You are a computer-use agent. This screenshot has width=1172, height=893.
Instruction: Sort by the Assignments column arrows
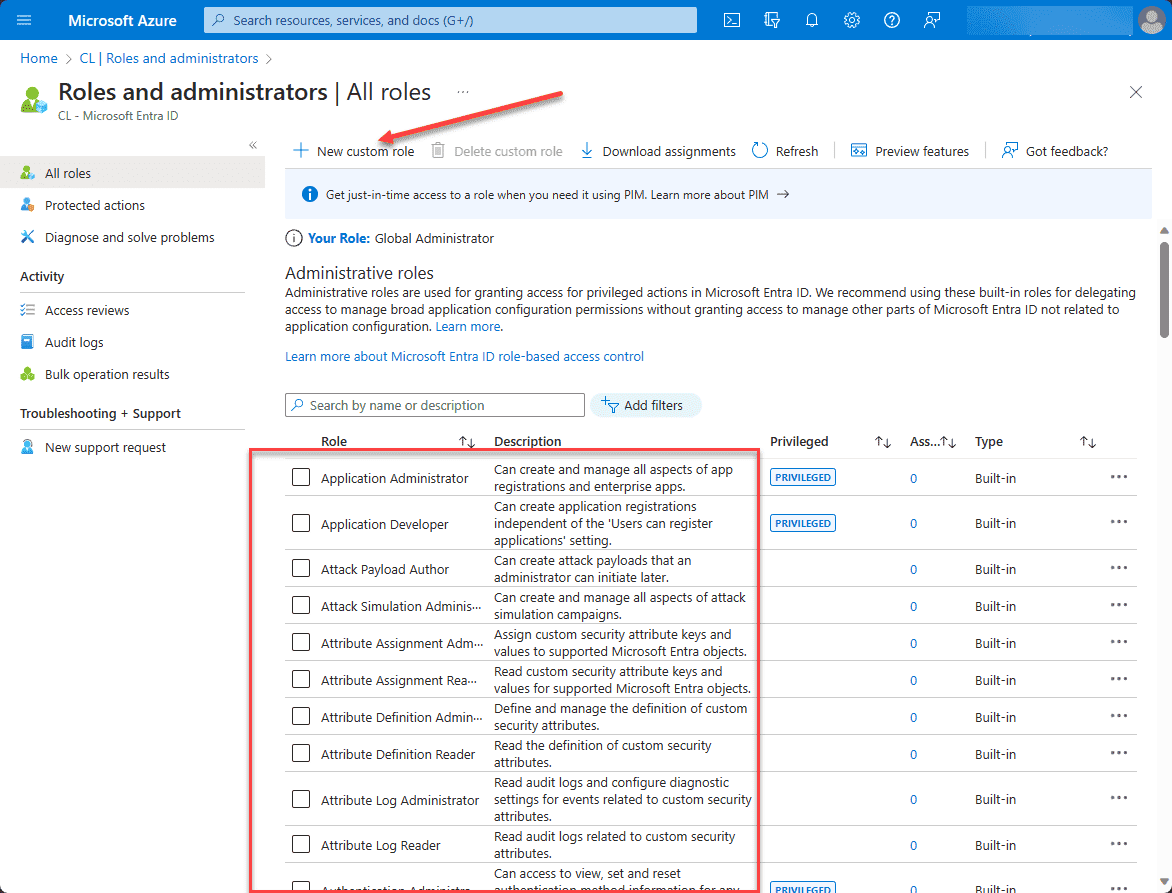click(x=948, y=442)
